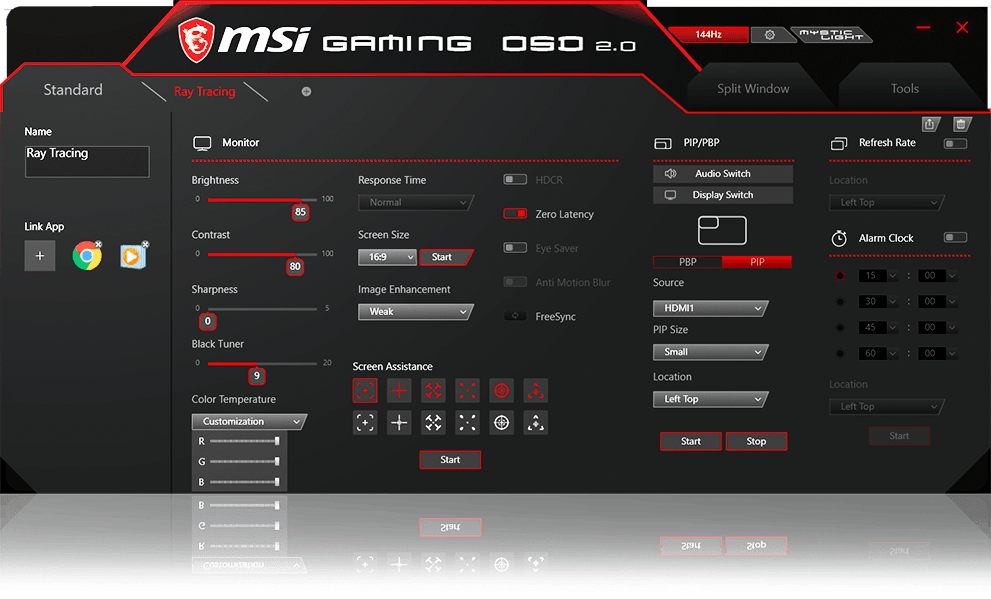This screenshot has width=991, height=599.
Task: Toggle HDCR switch
Action: [x=515, y=179]
